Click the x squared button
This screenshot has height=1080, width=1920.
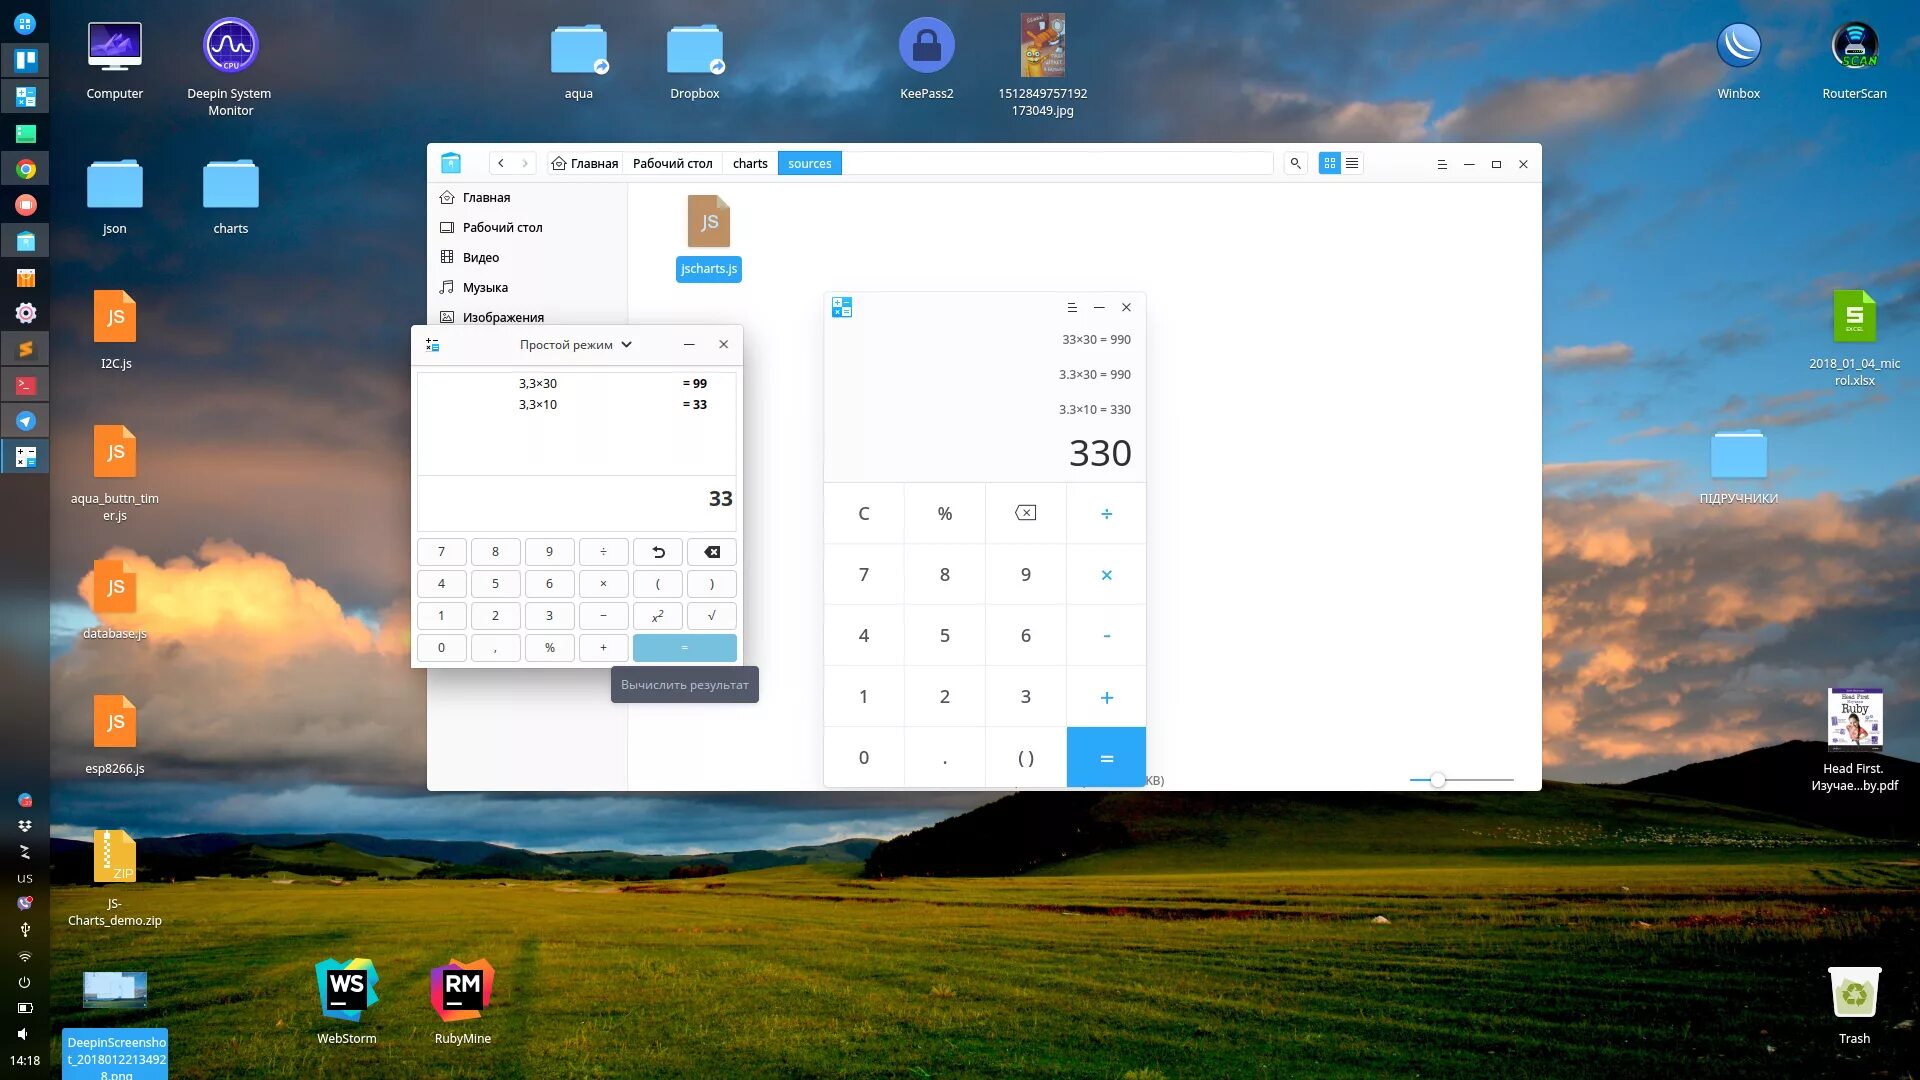(x=657, y=616)
